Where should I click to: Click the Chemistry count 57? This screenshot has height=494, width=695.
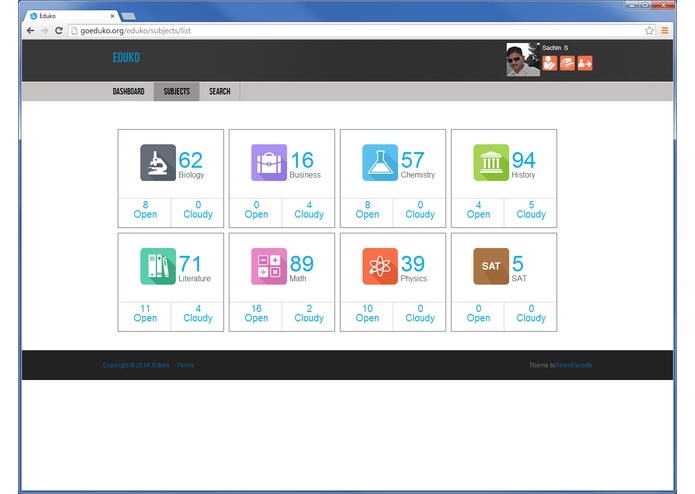tap(413, 160)
